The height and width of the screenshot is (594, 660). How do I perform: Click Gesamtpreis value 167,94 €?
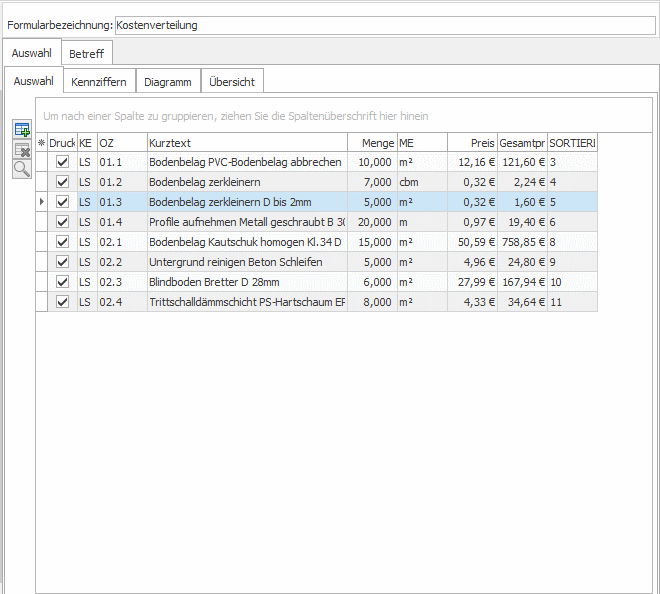522,282
